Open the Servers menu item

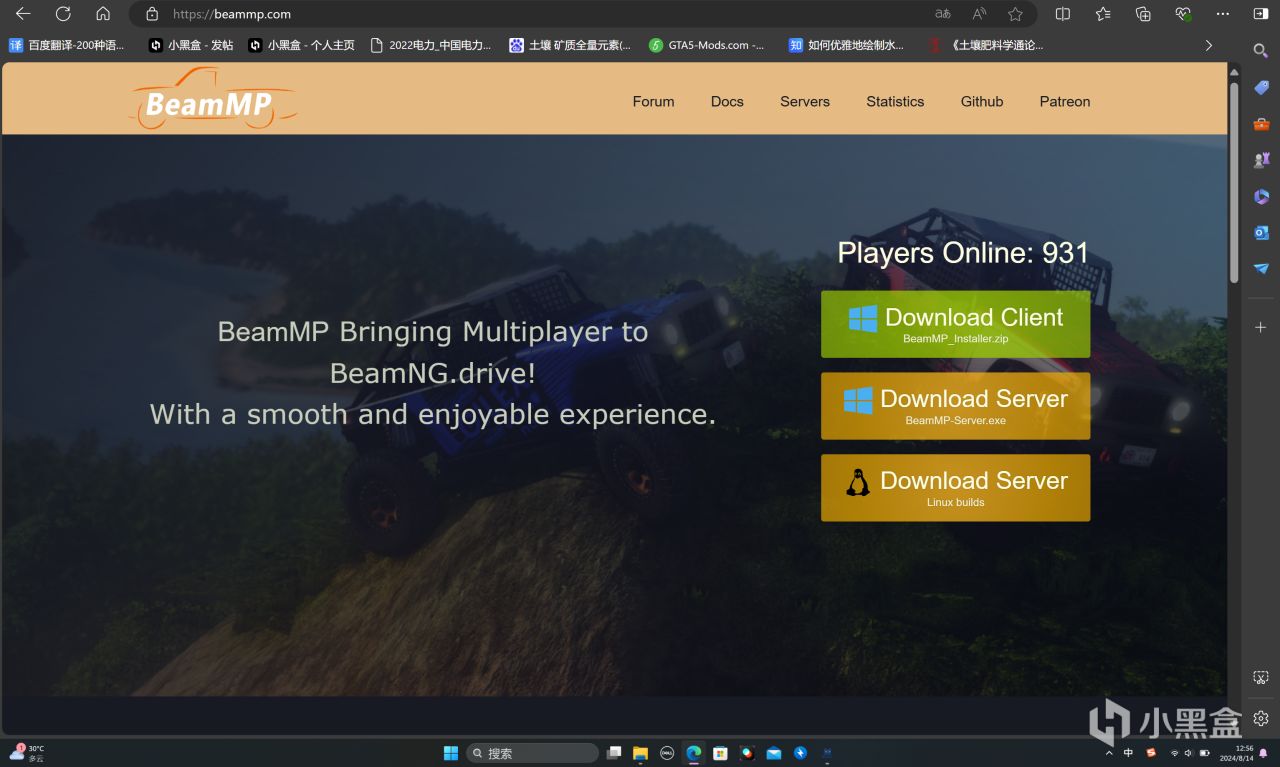pyautogui.click(x=805, y=101)
